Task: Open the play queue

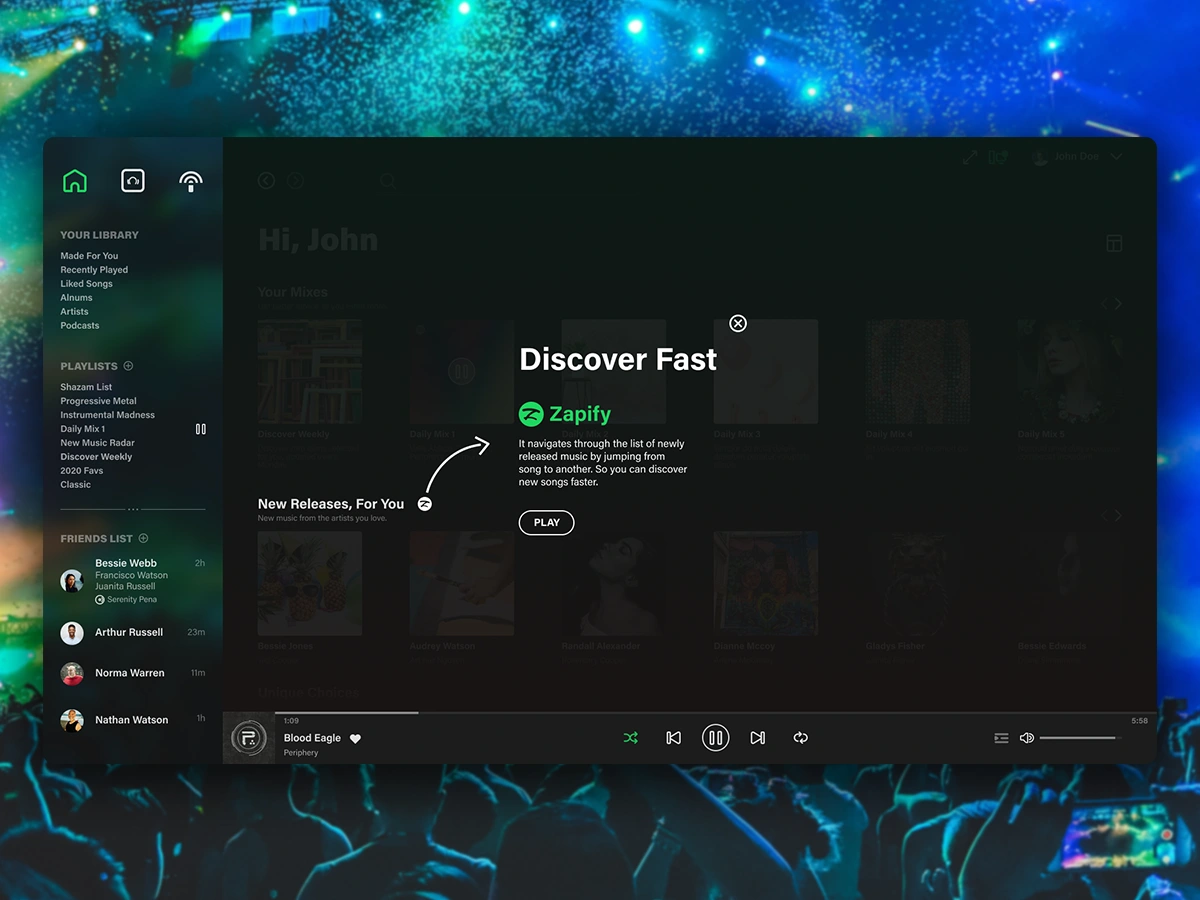Action: click(x=1001, y=738)
